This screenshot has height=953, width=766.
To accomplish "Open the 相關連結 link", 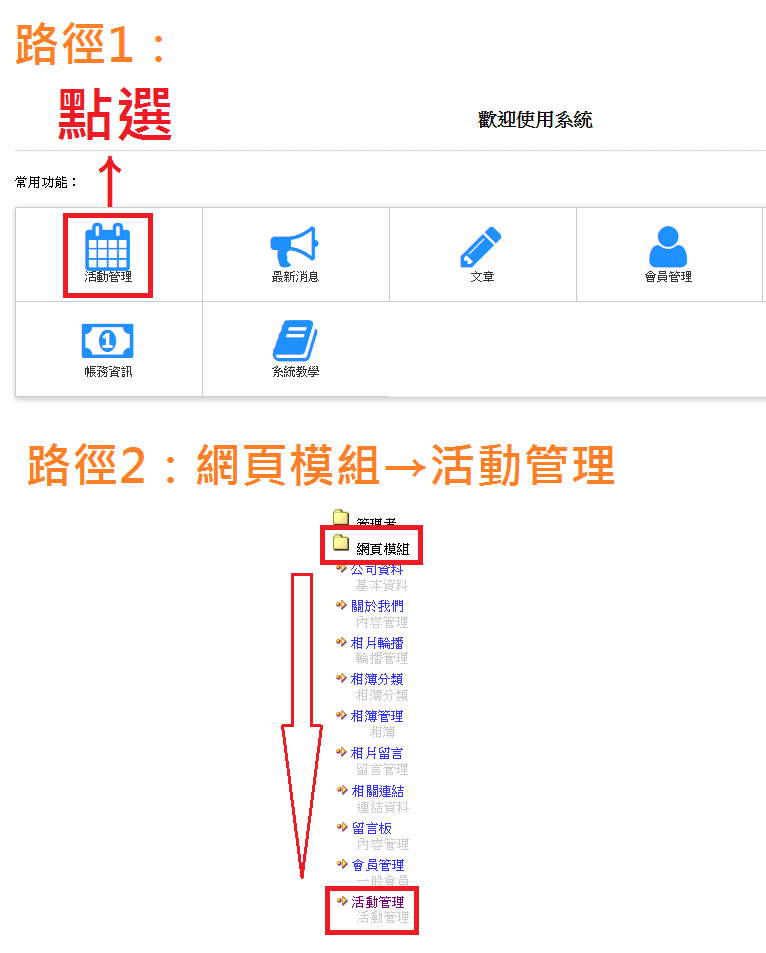I will [x=378, y=791].
